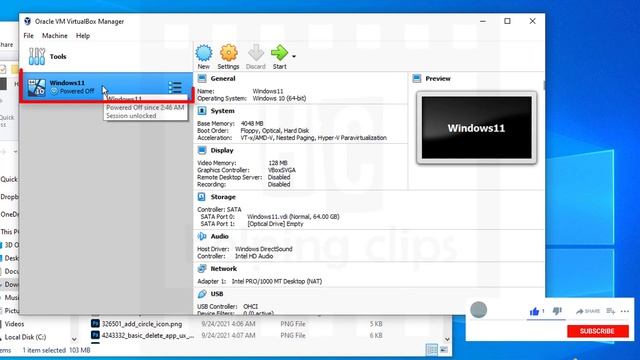Click the VBoxSVGA graphics controller value
Viewport: 640px width, 360px height.
(282, 170)
